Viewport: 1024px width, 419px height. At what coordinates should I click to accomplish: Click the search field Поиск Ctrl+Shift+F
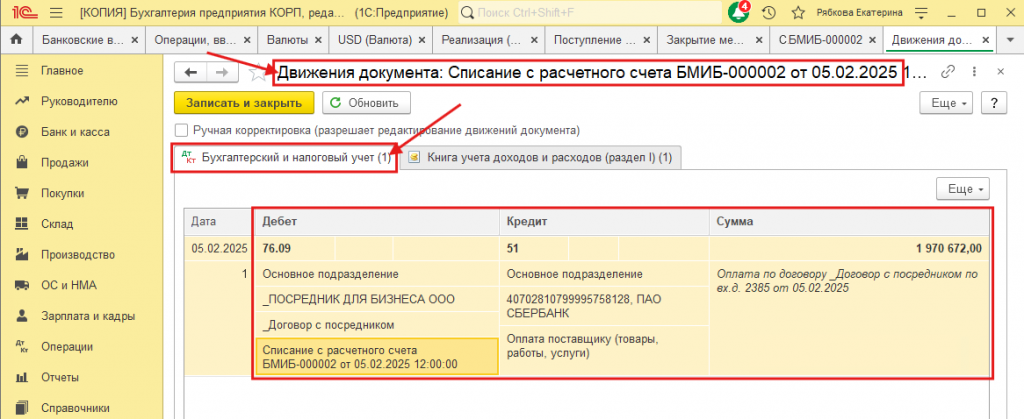(x=589, y=12)
